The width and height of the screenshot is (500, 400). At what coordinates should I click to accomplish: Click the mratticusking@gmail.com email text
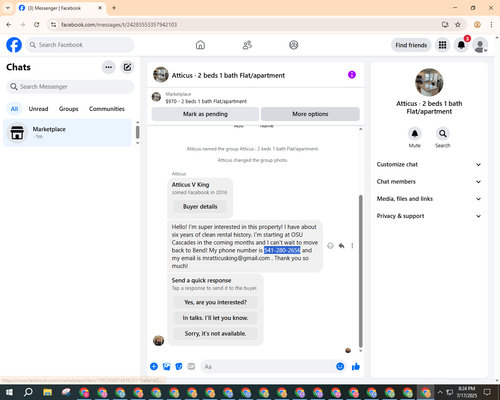[x=236, y=258]
